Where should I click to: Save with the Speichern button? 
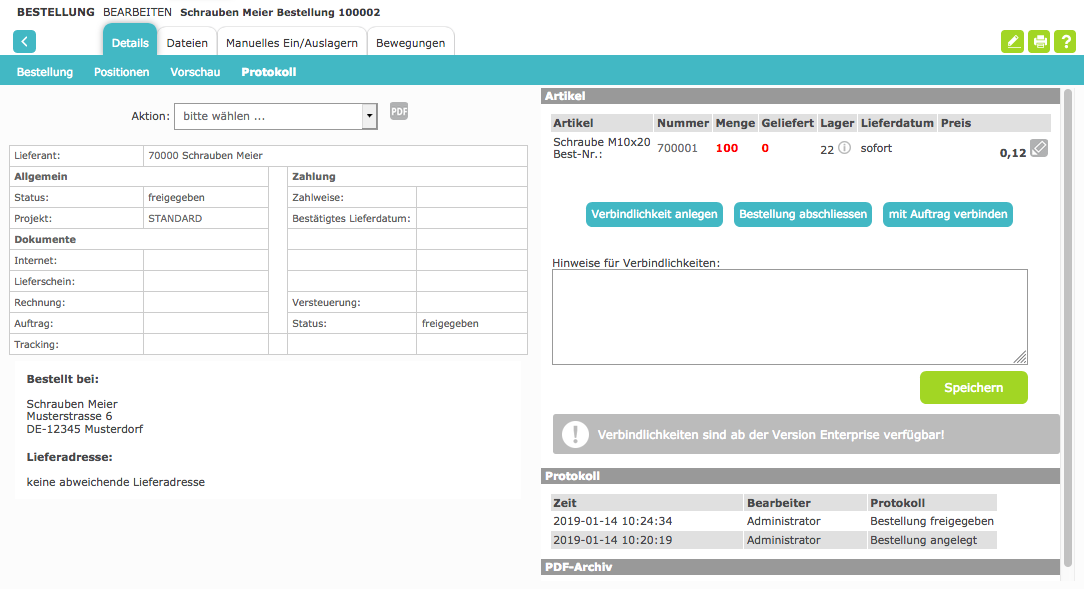(x=973, y=387)
